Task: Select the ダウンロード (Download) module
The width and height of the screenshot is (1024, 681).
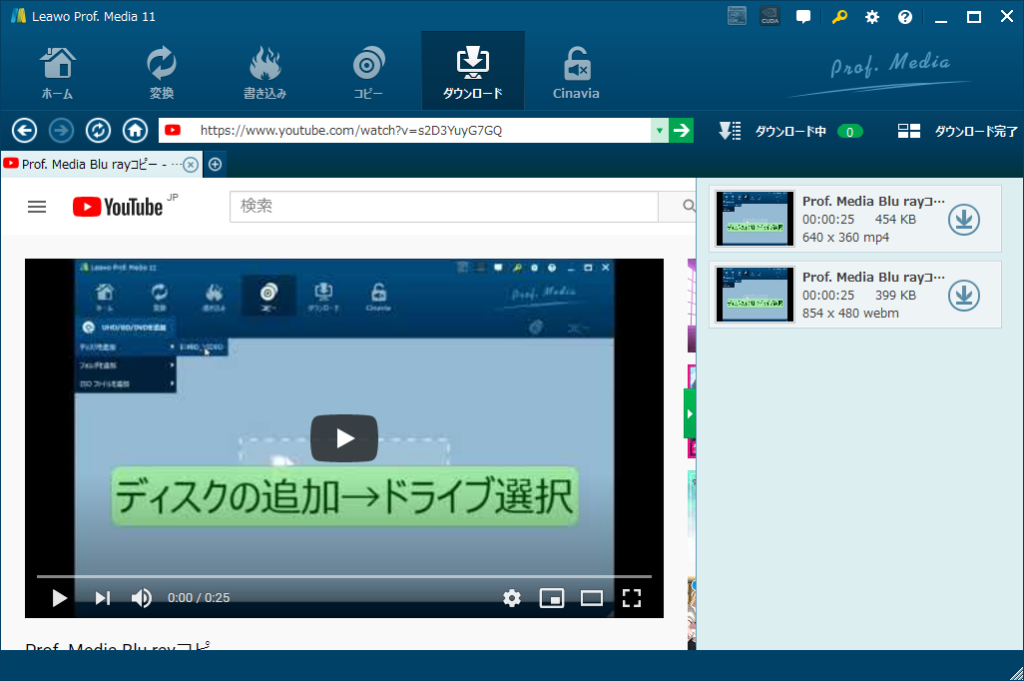Action: pyautogui.click(x=473, y=72)
